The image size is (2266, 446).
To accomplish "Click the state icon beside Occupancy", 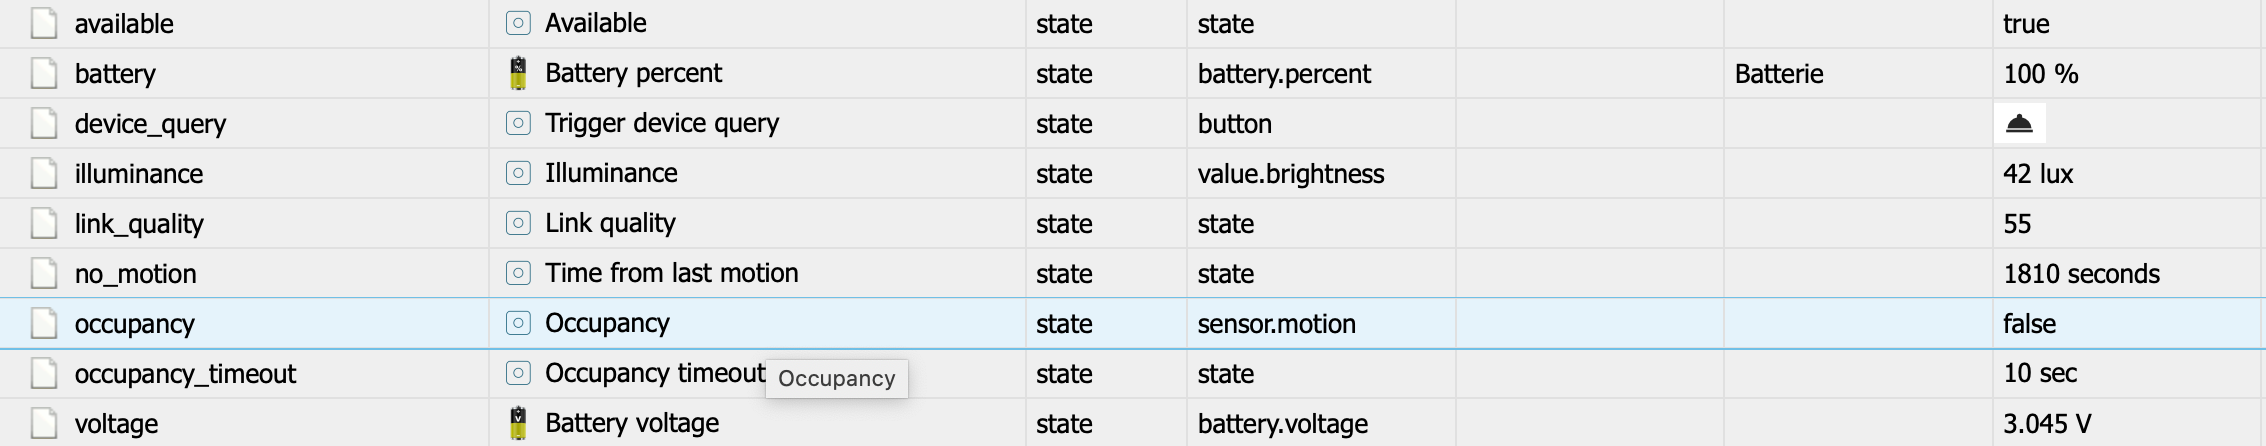I will 518,323.
